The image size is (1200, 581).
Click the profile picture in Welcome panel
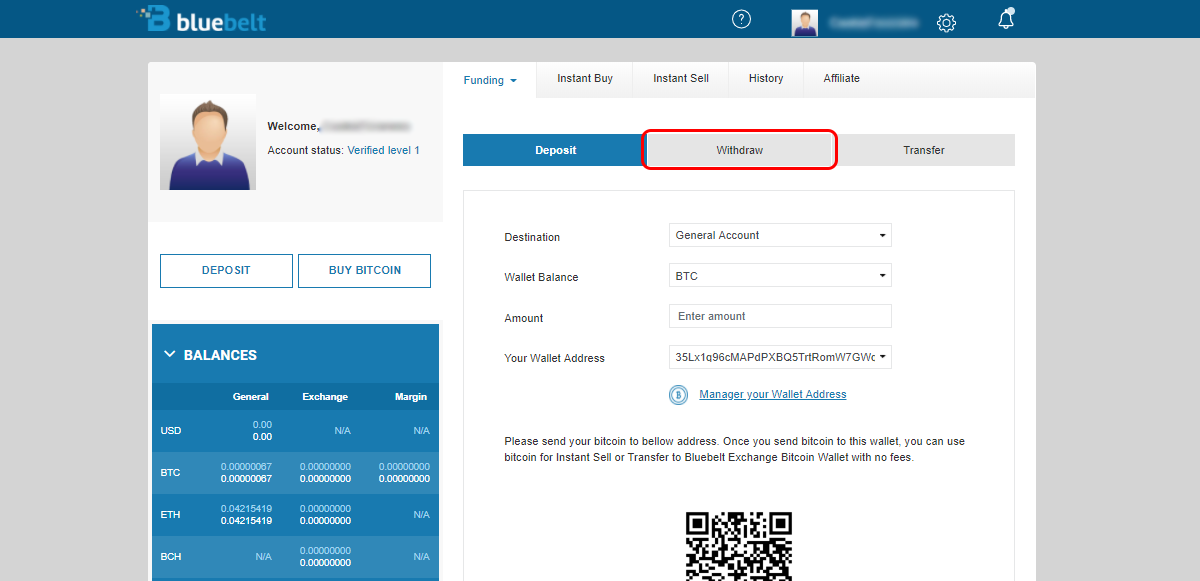pyautogui.click(x=208, y=142)
